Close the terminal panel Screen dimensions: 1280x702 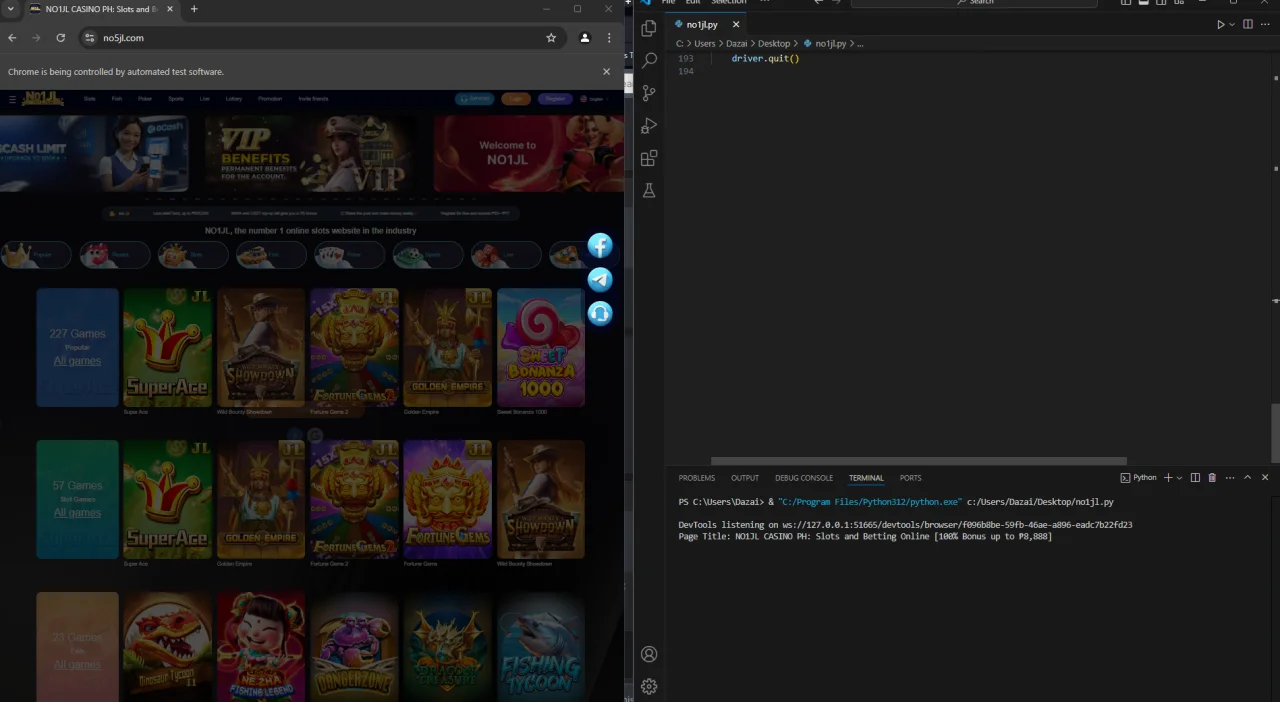coord(1265,478)
